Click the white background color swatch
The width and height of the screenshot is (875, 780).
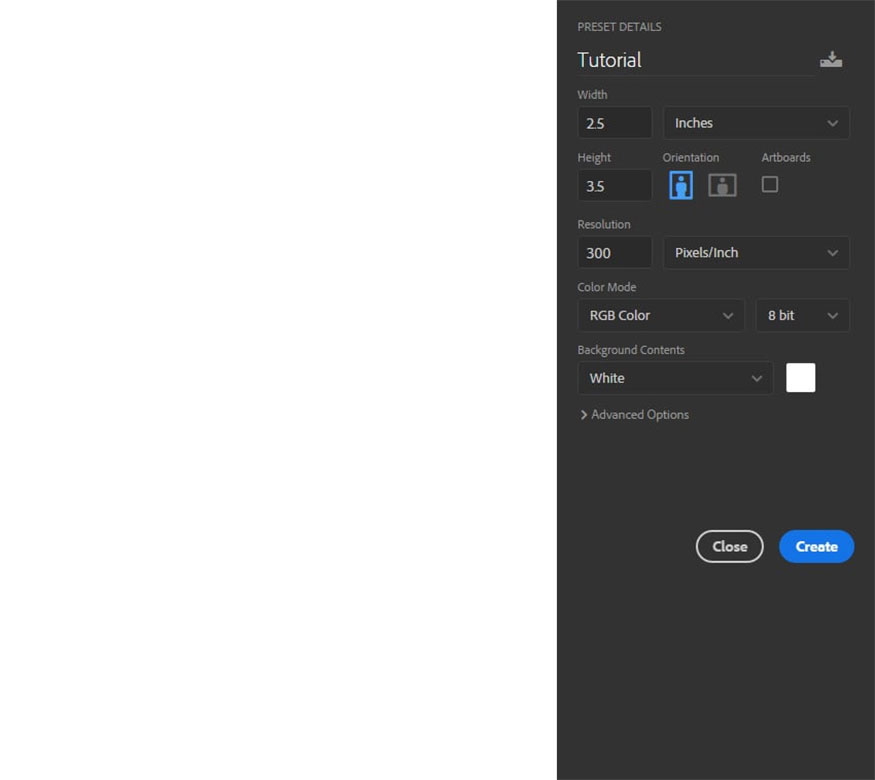801,378
